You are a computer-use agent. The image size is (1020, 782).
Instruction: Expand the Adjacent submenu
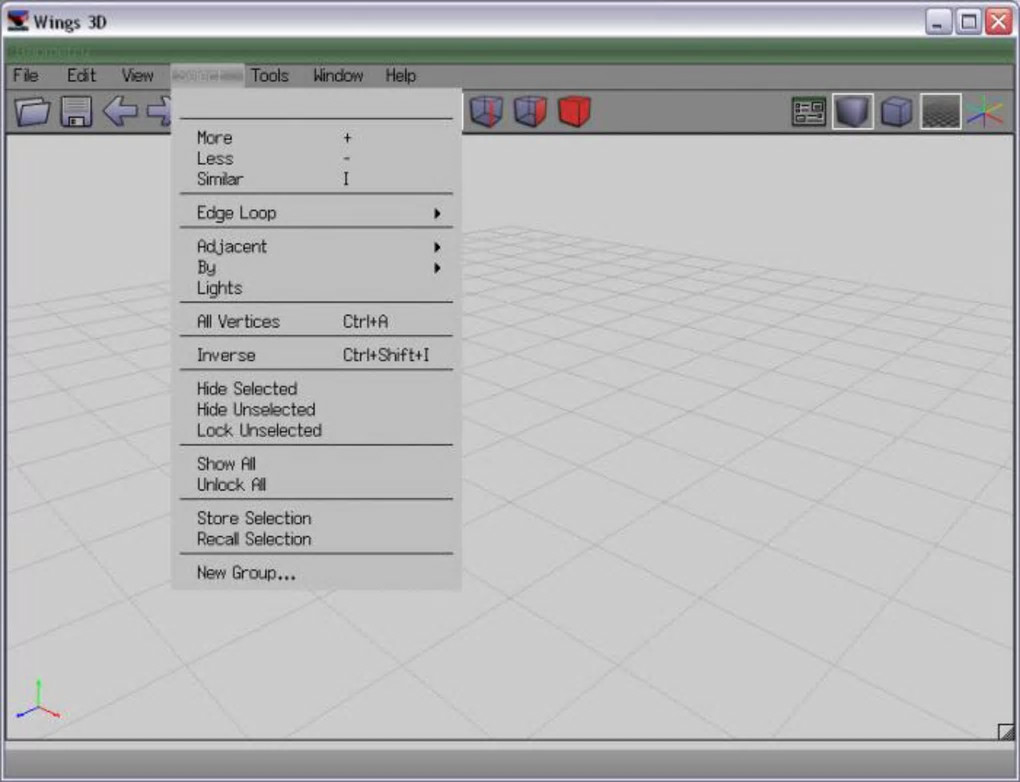pyautogui.click(x=316, y=247)
